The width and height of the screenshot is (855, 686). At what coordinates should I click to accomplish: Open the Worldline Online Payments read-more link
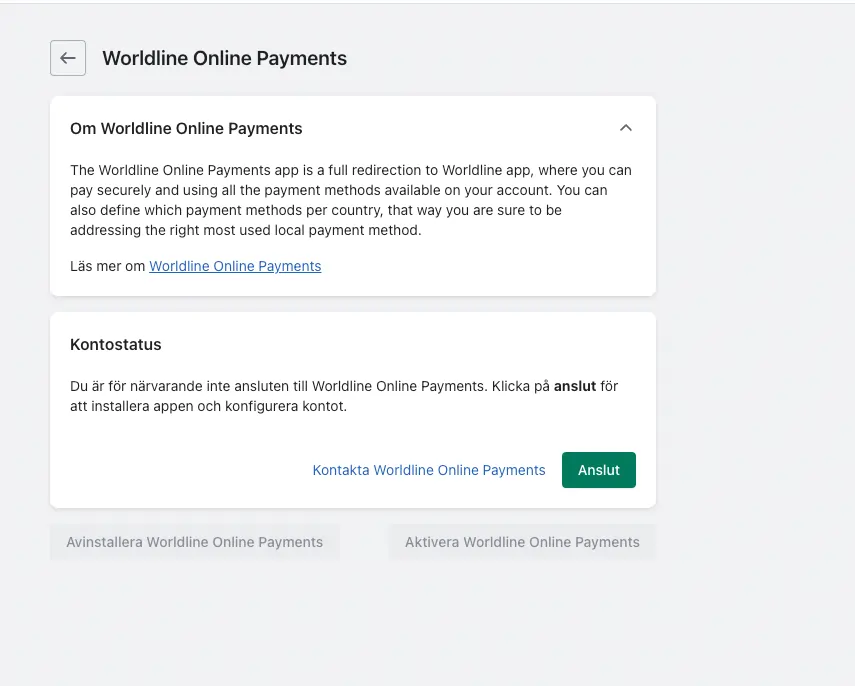point(235,266)
